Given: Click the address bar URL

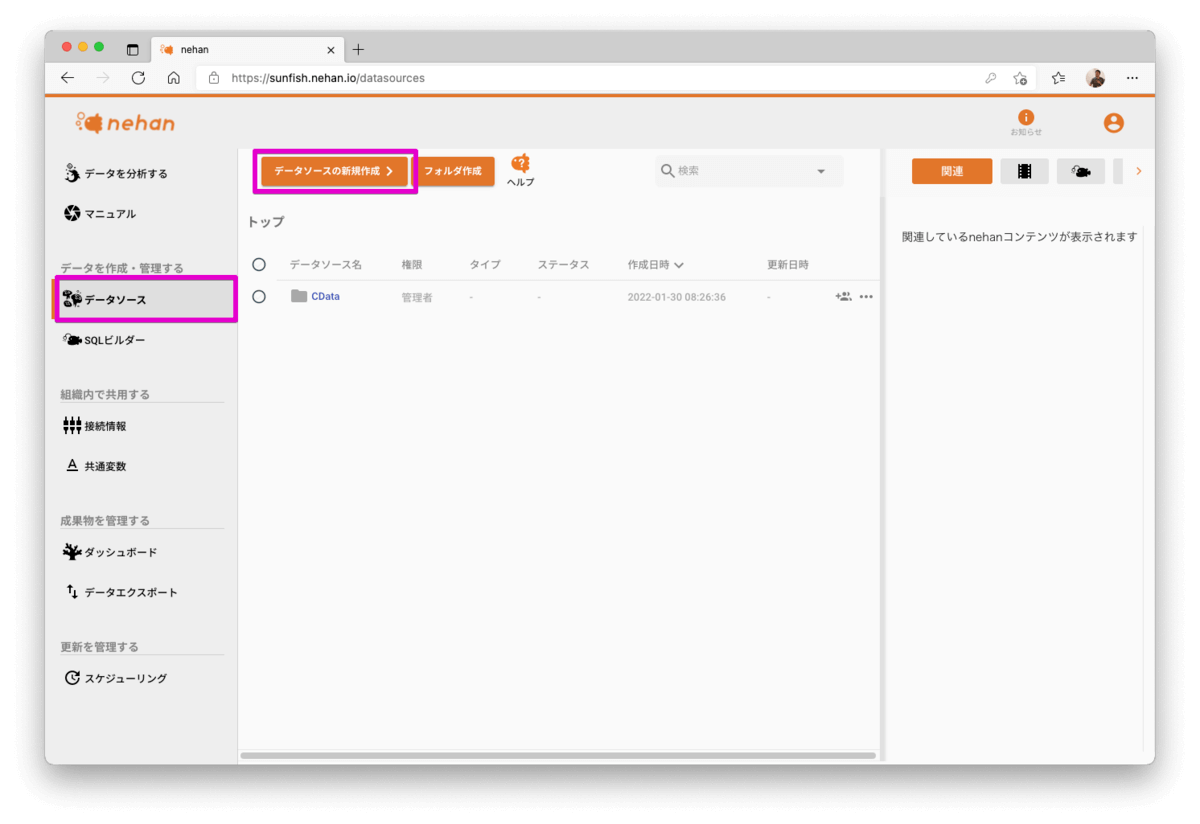Looking at the screenshot, I should pyautogui.click(x=328, y=78).
